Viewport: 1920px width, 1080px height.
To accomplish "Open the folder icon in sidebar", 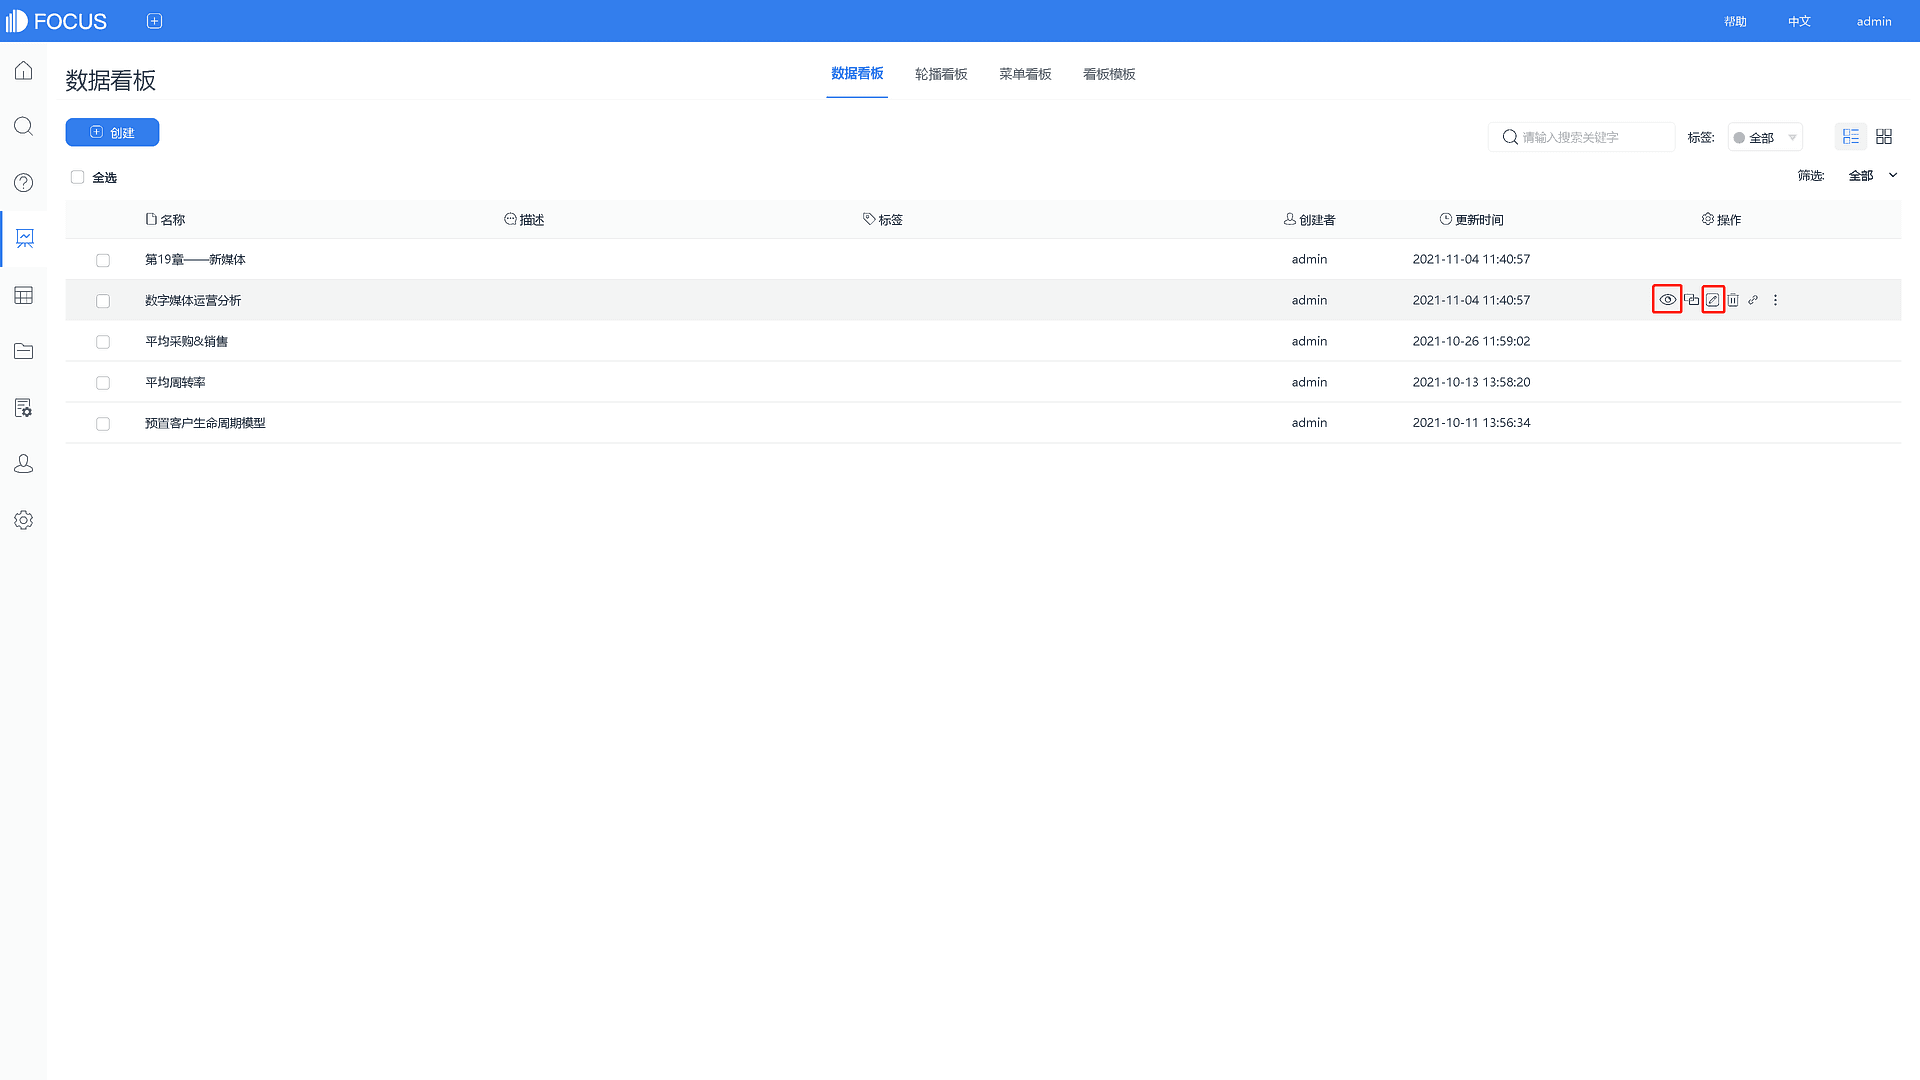I will (24, 351).
